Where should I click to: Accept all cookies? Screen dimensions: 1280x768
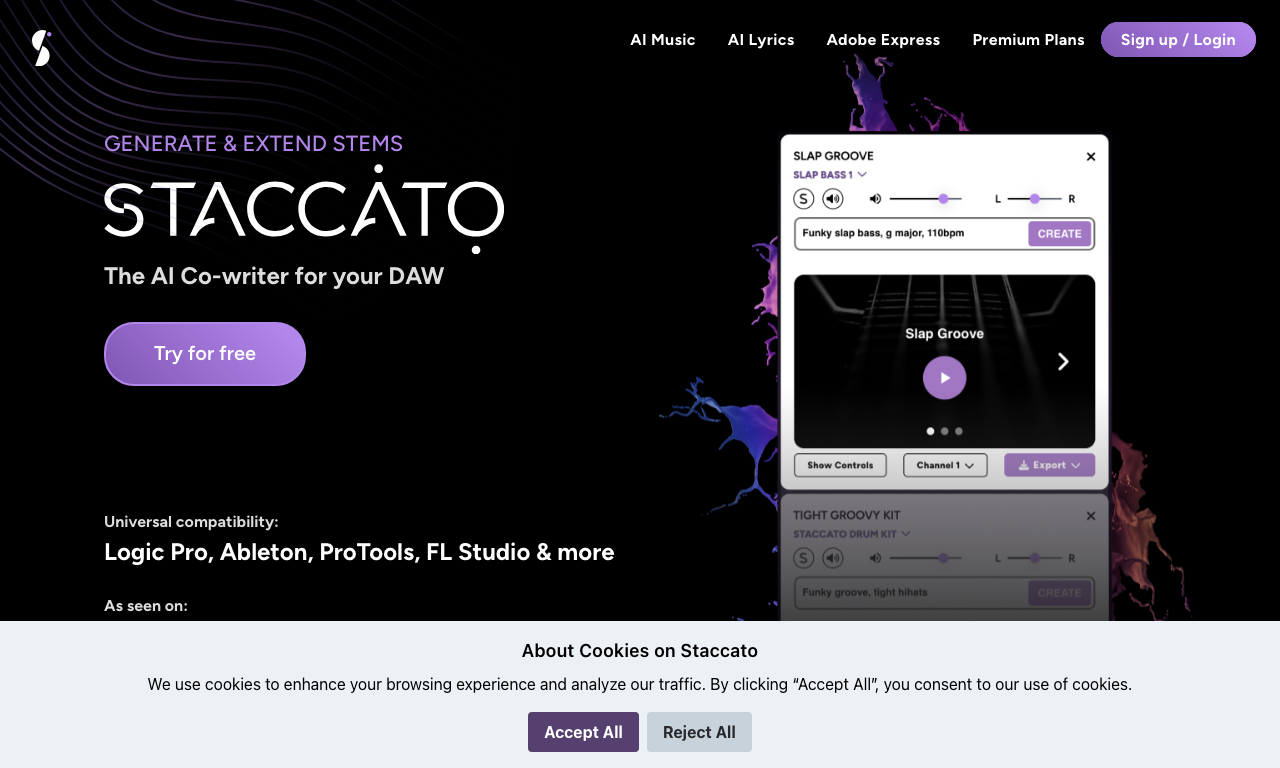point(583,732)
